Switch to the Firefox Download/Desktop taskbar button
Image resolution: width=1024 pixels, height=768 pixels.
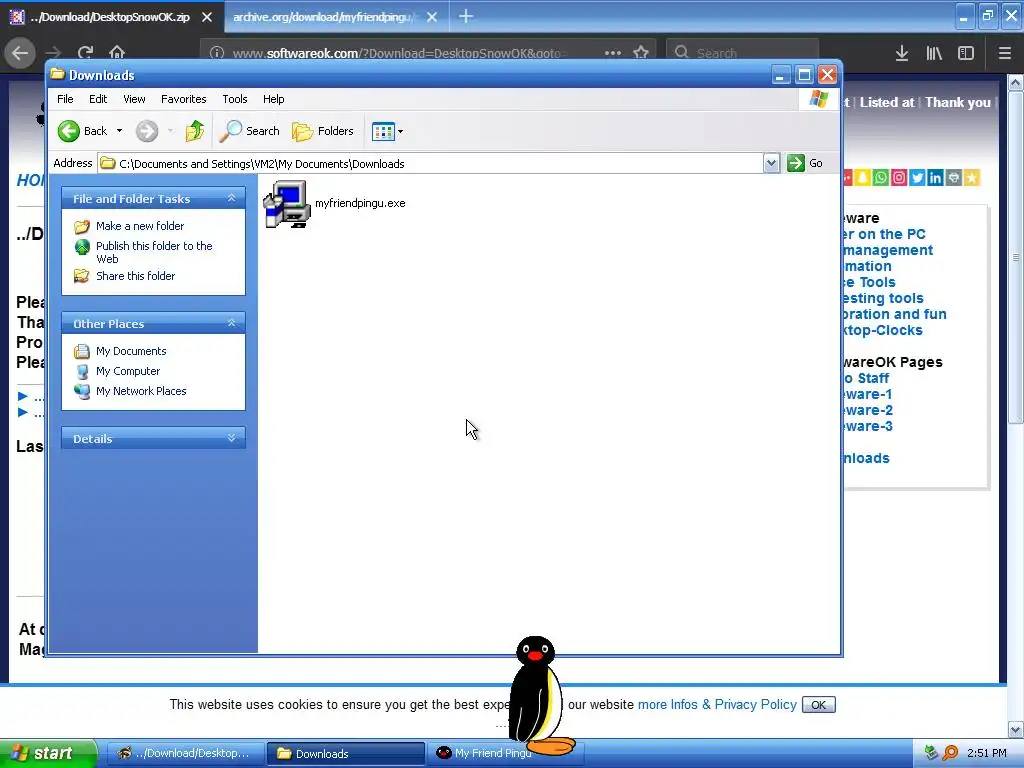tap(185, 753)
